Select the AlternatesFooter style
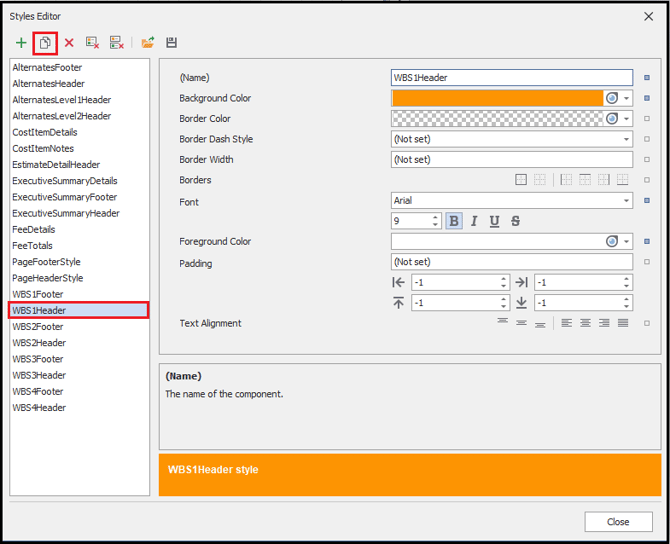Image resolution: width=670 pixels, height=544 pixels. [79, 68]
